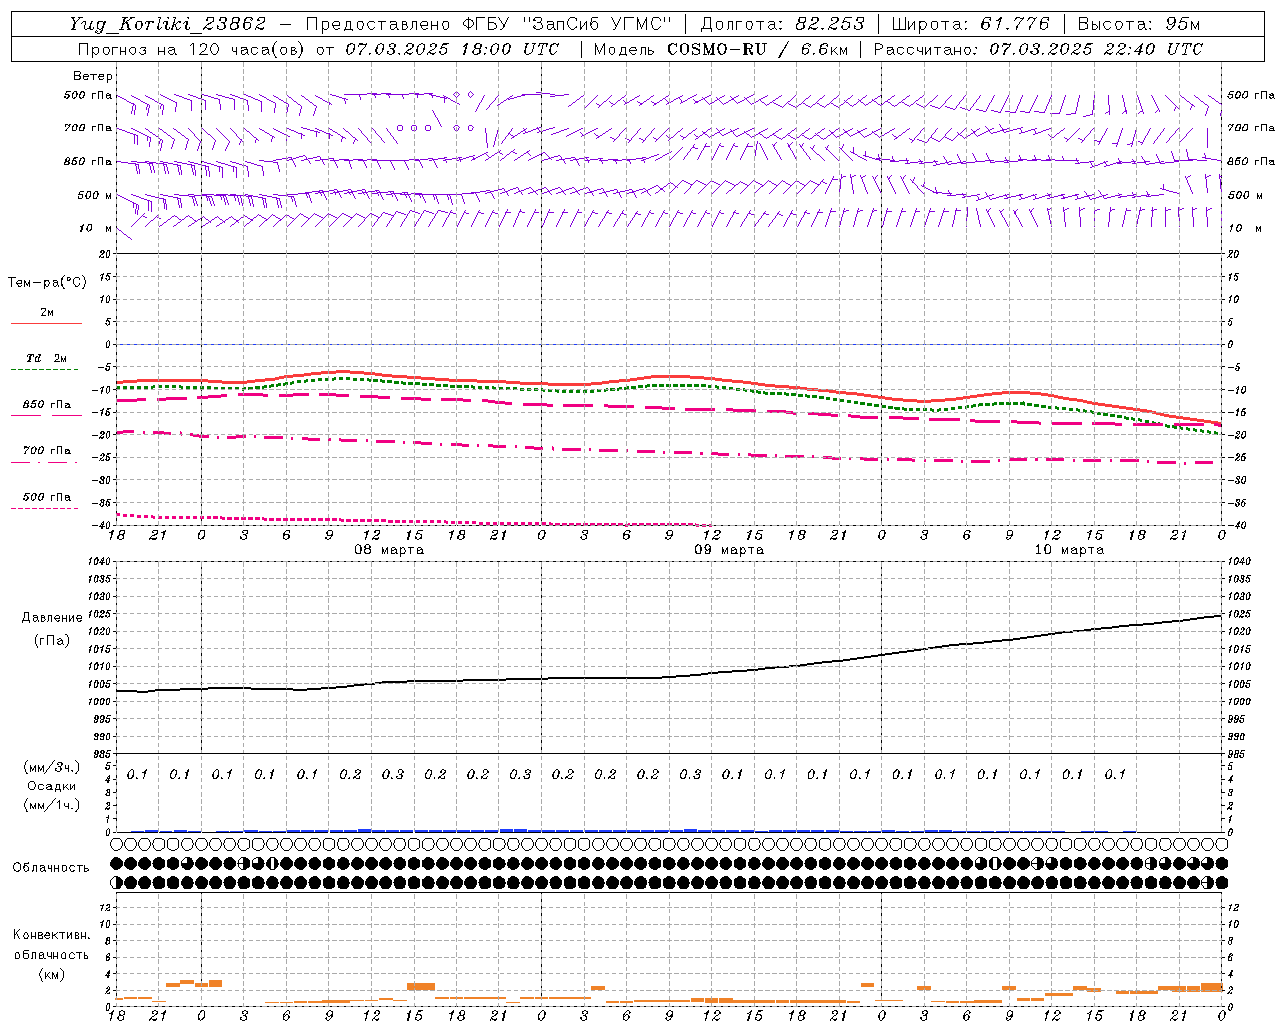The width and height of the screenshot is (1280, 1024).
Task: Select the text Предоставлено ФГБУ "ЗапСиб УГМС"
Action: click(x=488, y=24)
